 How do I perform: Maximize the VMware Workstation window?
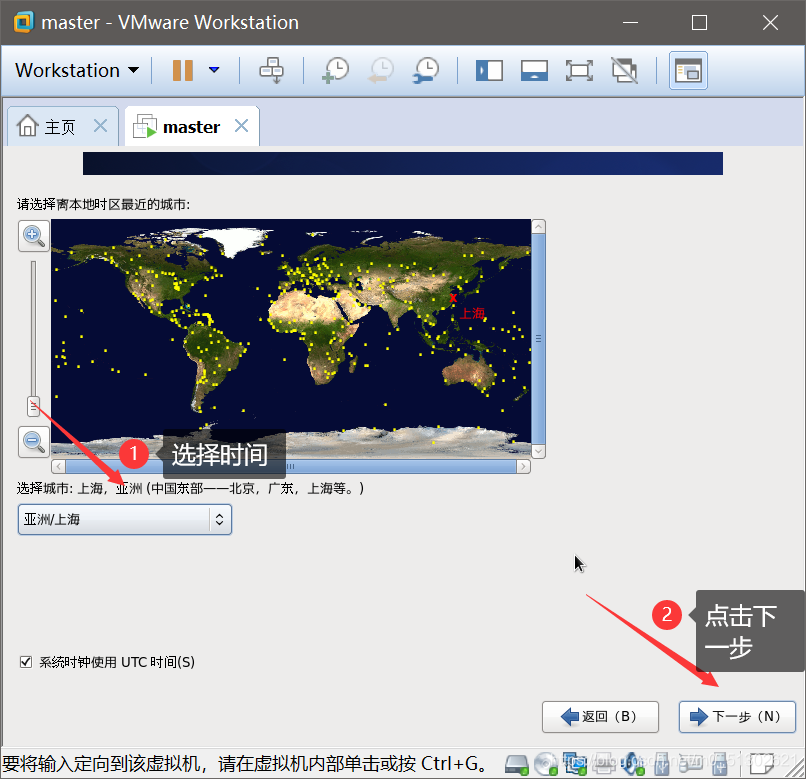[x=699, y=23]
